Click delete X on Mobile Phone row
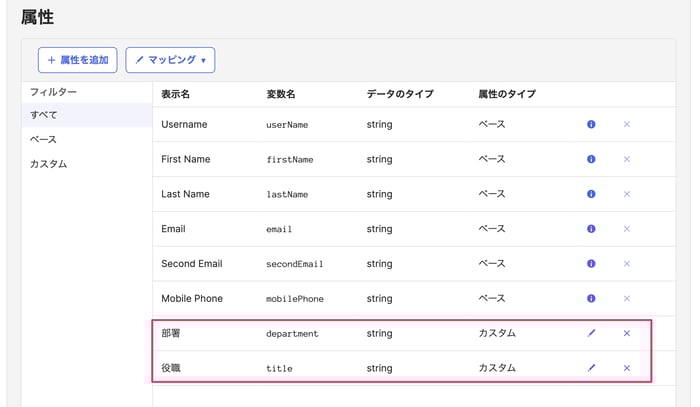This screenshot has height=407, width=700. (x=627, y=298)
